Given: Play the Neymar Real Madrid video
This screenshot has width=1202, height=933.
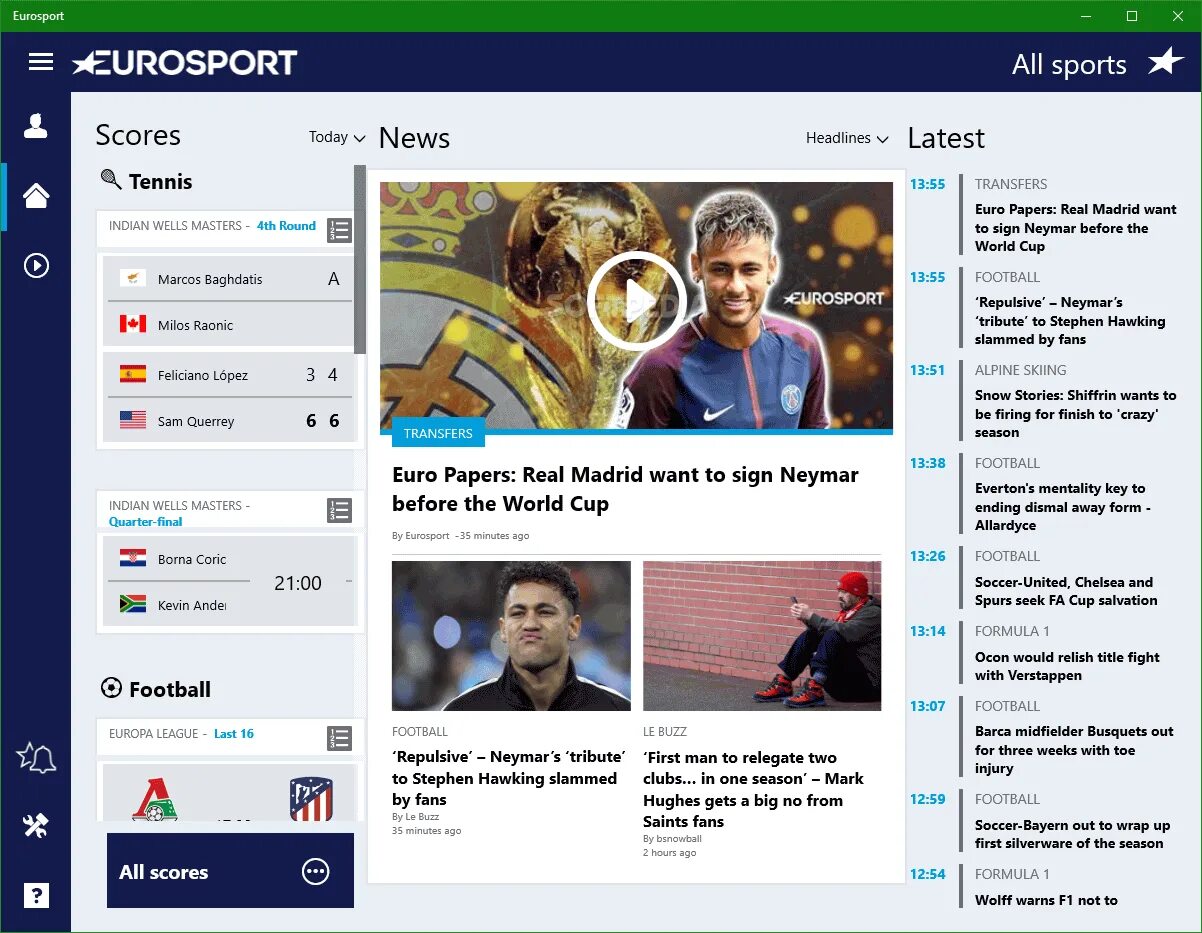Looking at the screenshot, I should [636, 300].
